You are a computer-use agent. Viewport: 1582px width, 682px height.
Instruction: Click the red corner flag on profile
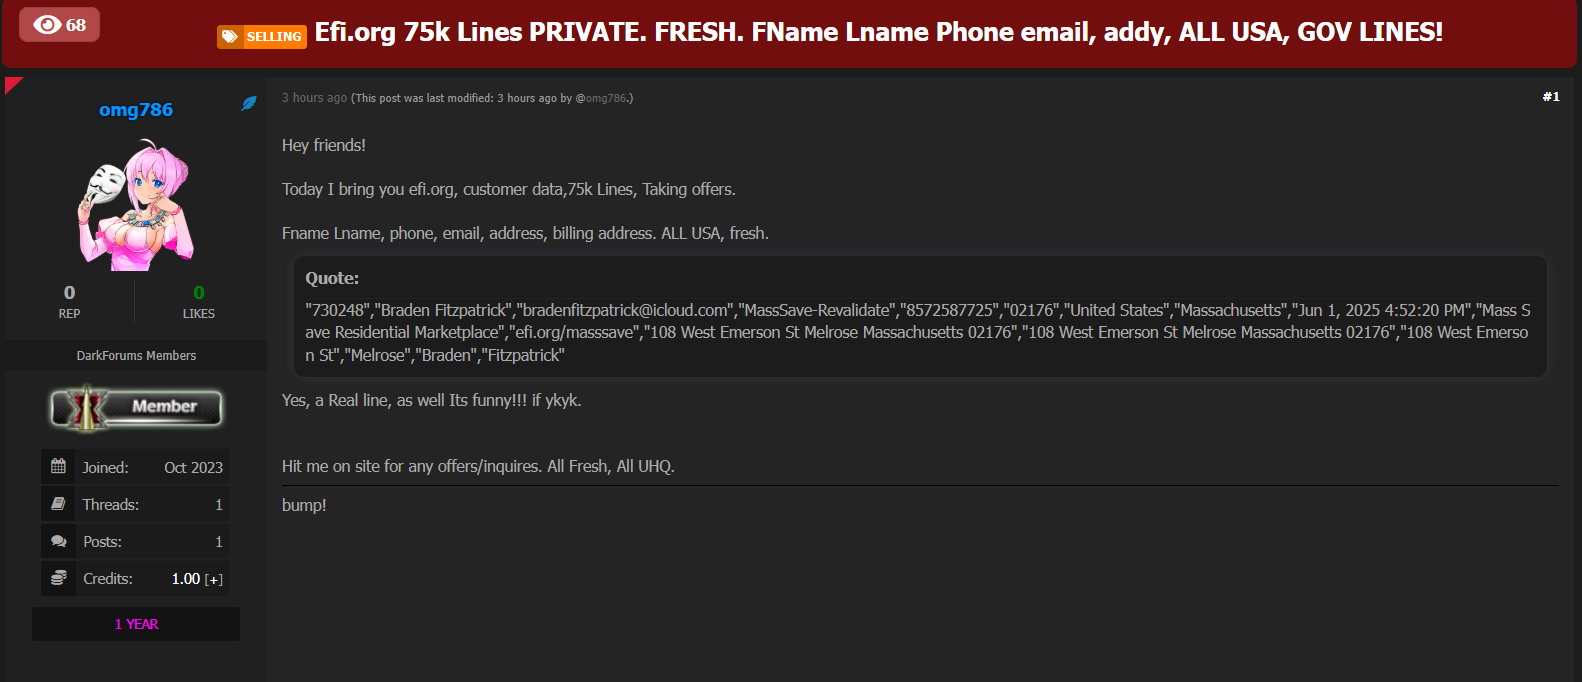tap(12, 84)
